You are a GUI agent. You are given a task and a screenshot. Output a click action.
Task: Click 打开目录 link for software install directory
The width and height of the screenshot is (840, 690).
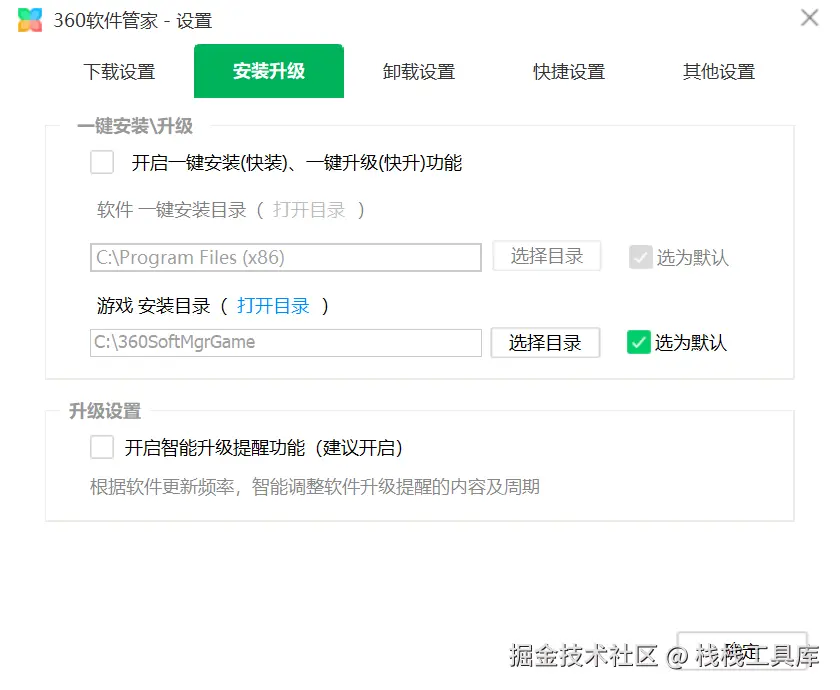(x=309, y=210)
